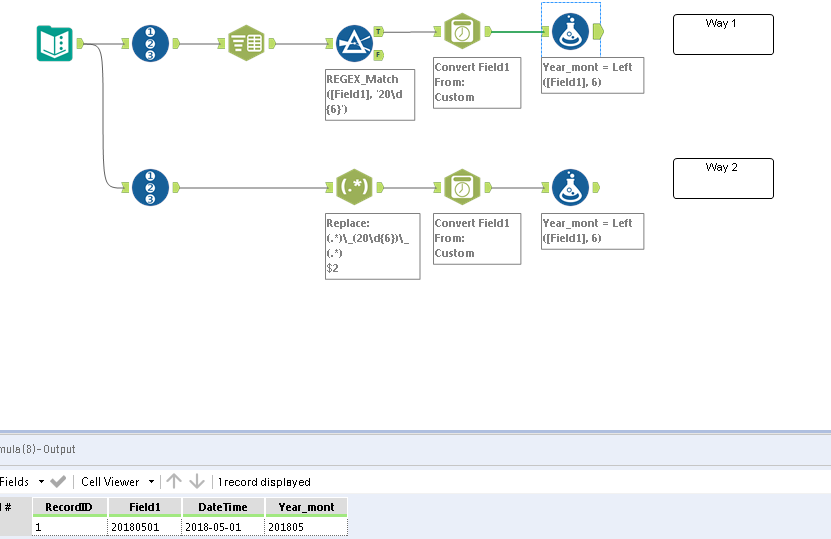Select the cell with value 201805

tap(306, 527)
